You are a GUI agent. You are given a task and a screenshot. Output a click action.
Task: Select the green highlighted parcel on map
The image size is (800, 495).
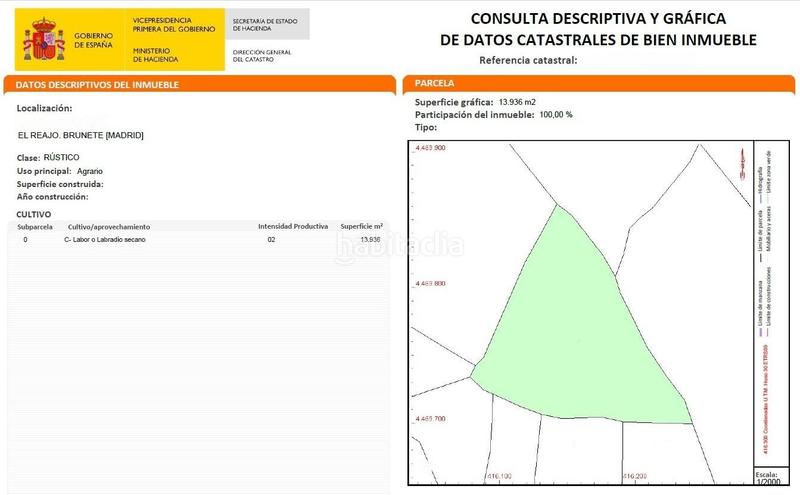click(x=582, y=327)
